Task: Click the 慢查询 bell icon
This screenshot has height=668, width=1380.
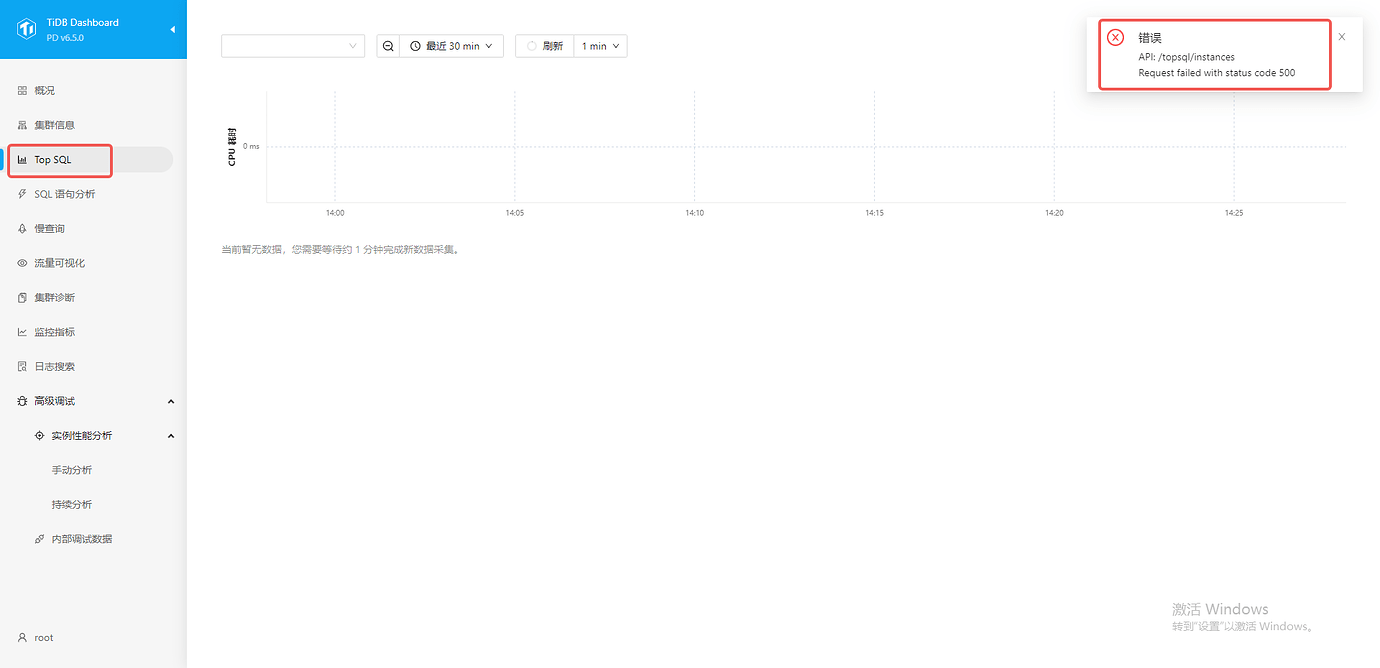Action: point(22,229)
